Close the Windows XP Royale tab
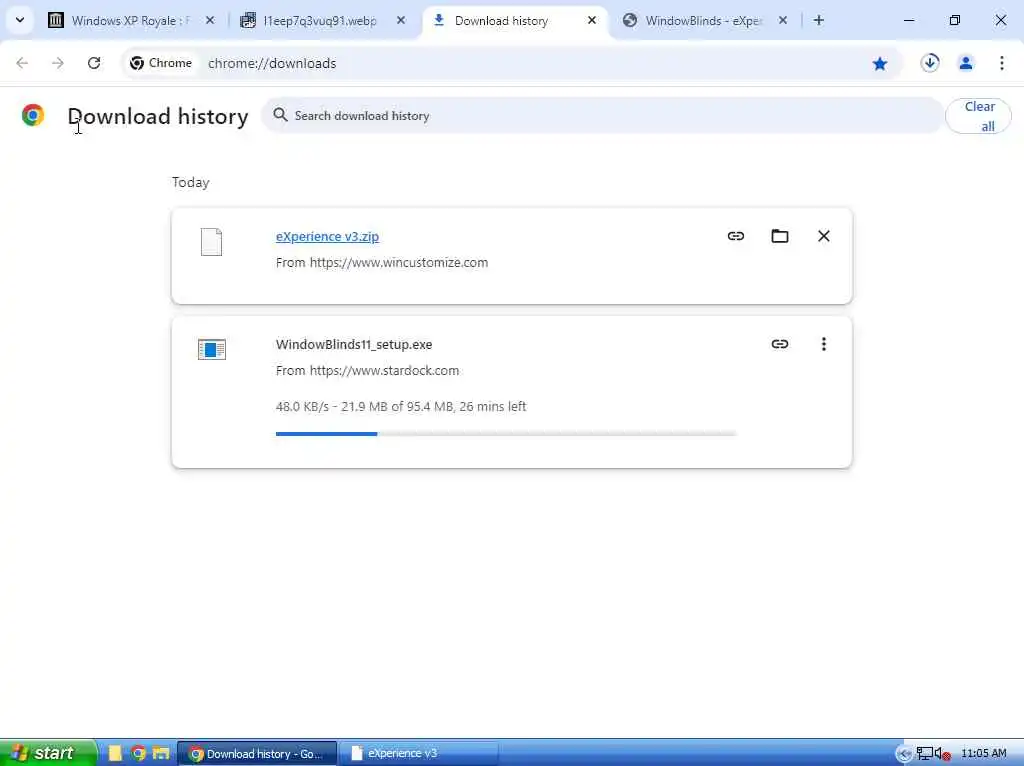 210,21
